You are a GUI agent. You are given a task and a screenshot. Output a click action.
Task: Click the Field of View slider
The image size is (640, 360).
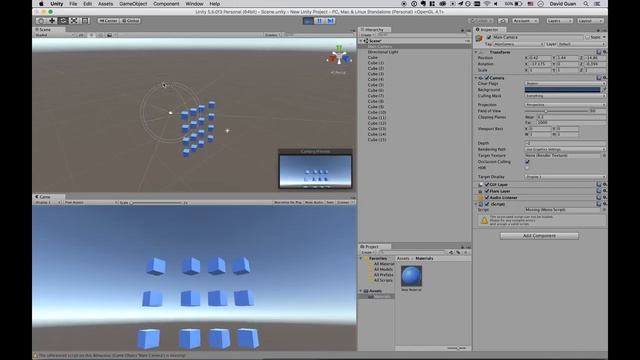556,111
